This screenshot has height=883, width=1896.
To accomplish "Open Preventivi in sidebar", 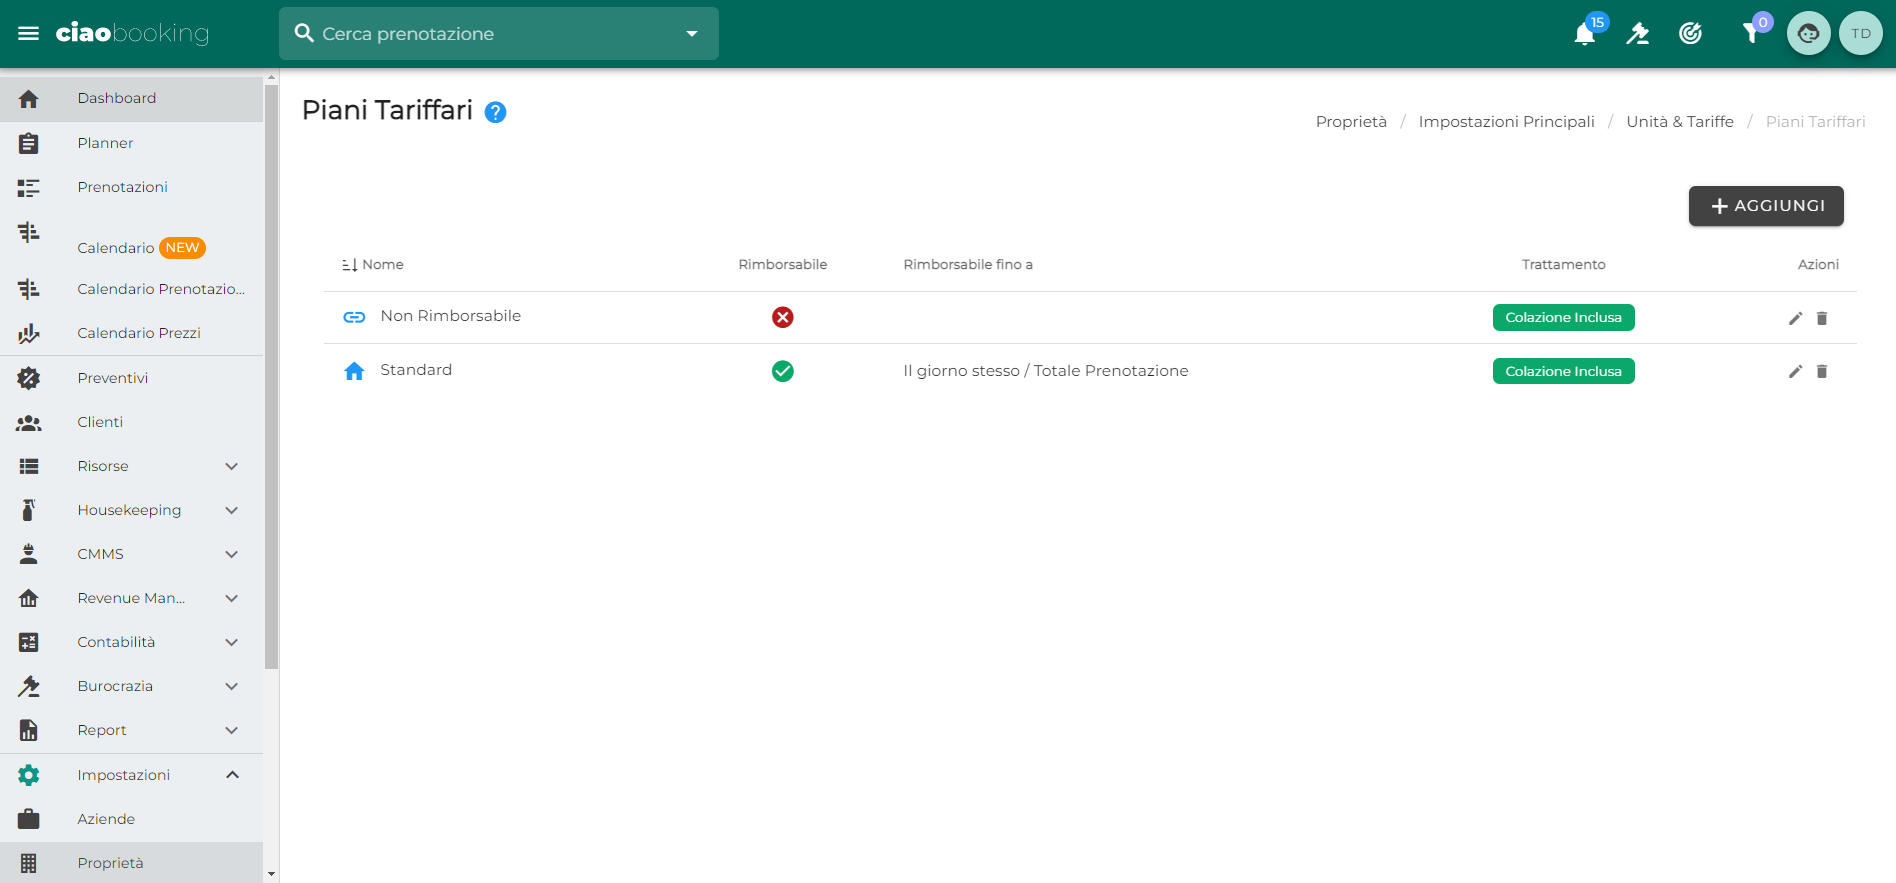I will [x=132, y=378].
